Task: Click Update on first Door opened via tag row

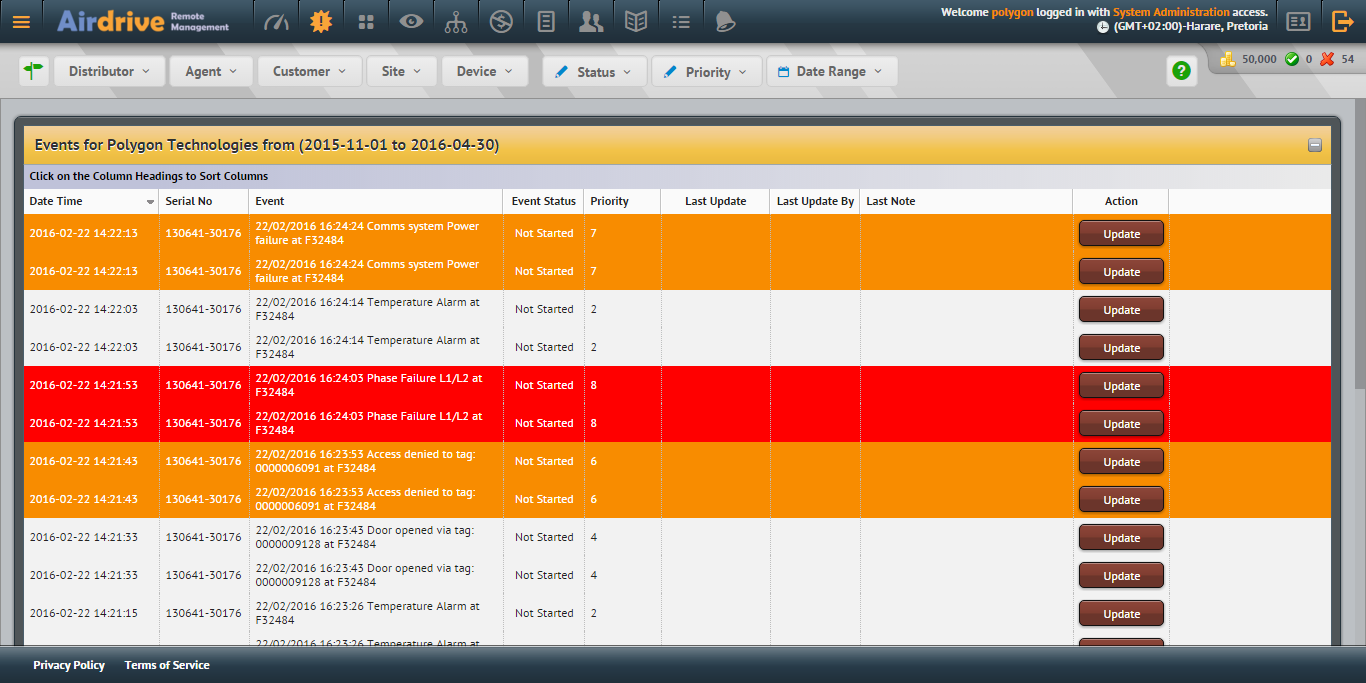Action: click(x=1121, y=537)
